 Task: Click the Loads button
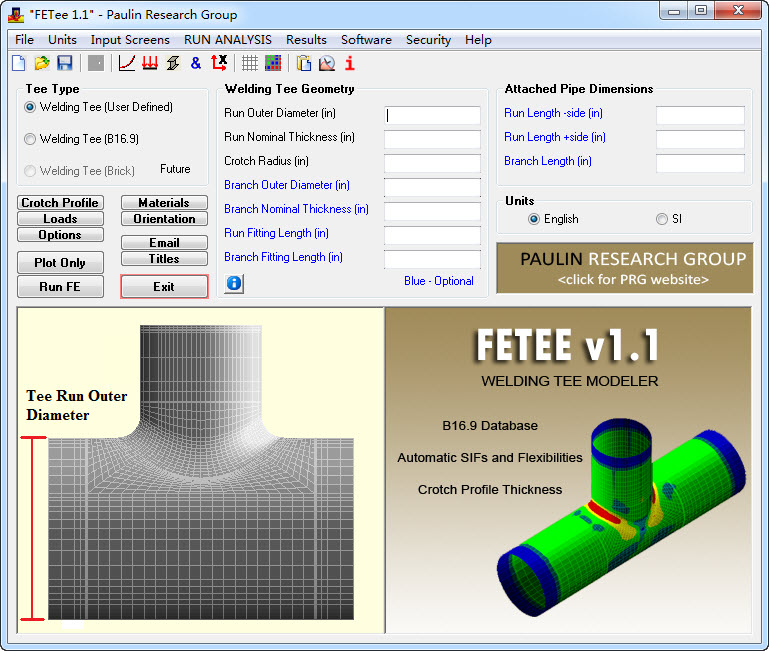tap(60, 219)
